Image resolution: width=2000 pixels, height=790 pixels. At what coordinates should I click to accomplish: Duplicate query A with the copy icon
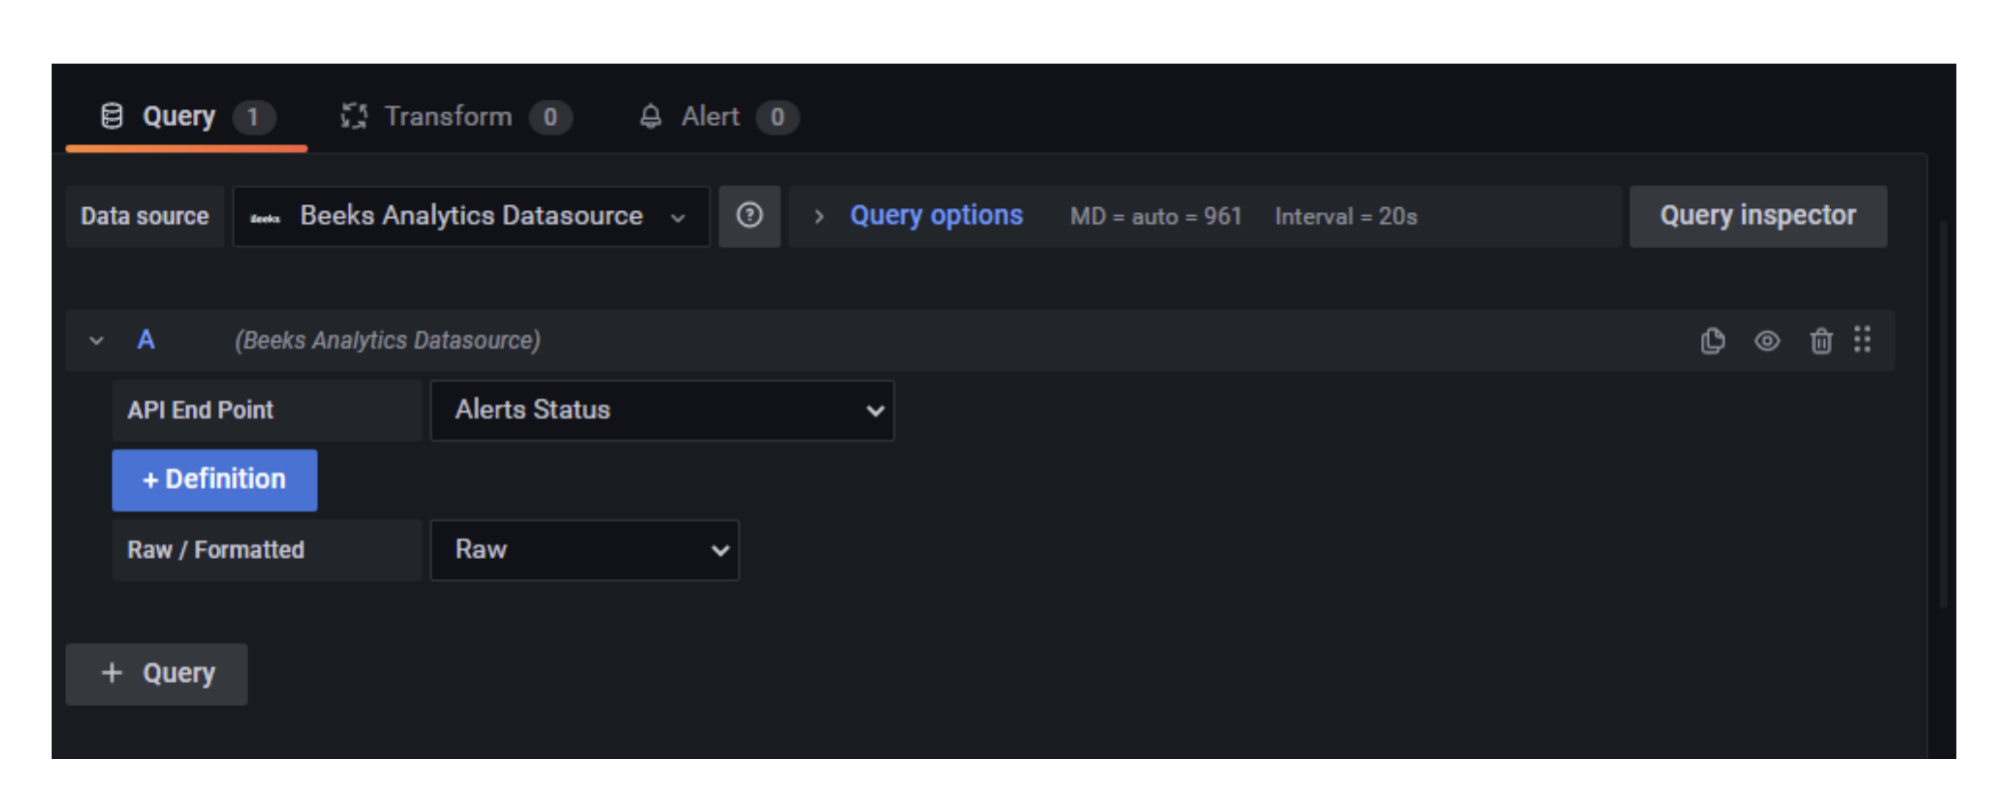pyautogui.click(x=1713, y=341)
